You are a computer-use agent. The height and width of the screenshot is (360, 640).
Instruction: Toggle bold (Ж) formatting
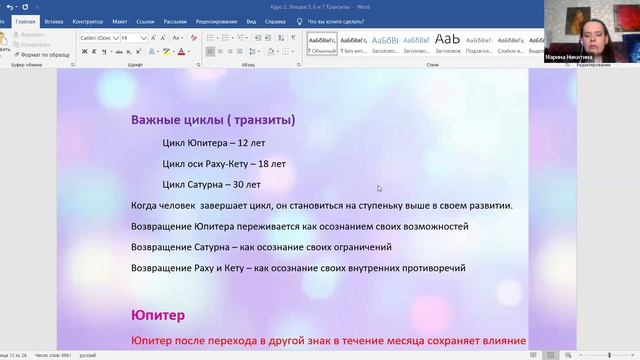pyautogui.click(x=84, y=51)
